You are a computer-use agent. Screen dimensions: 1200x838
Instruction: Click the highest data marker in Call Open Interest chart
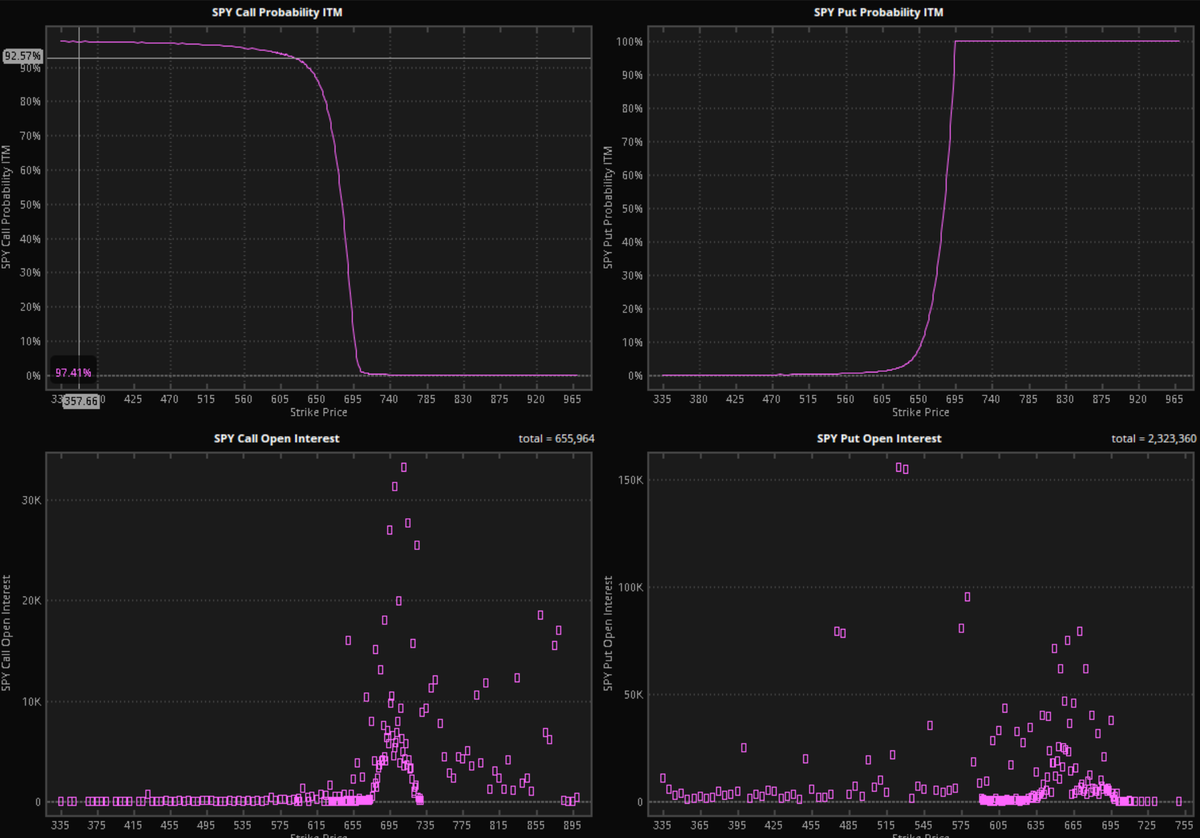[x=404, y=467]
